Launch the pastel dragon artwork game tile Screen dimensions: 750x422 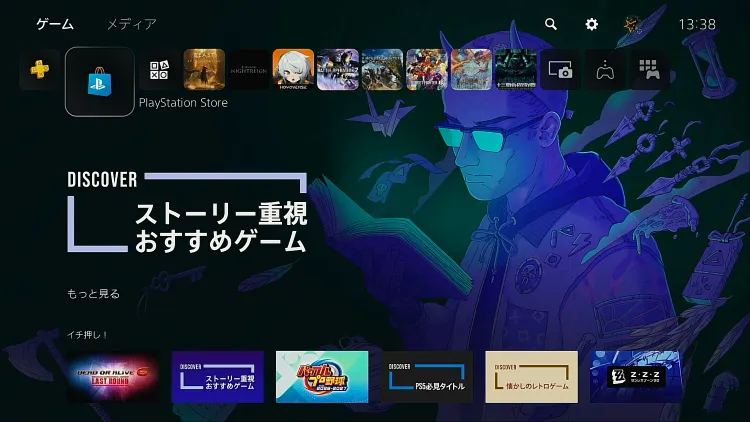point(471,69)
